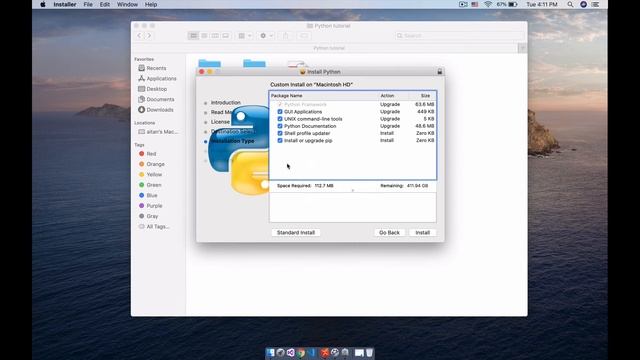Switch Finder to column view
This screenshot has width=640, height=360.
215,36
